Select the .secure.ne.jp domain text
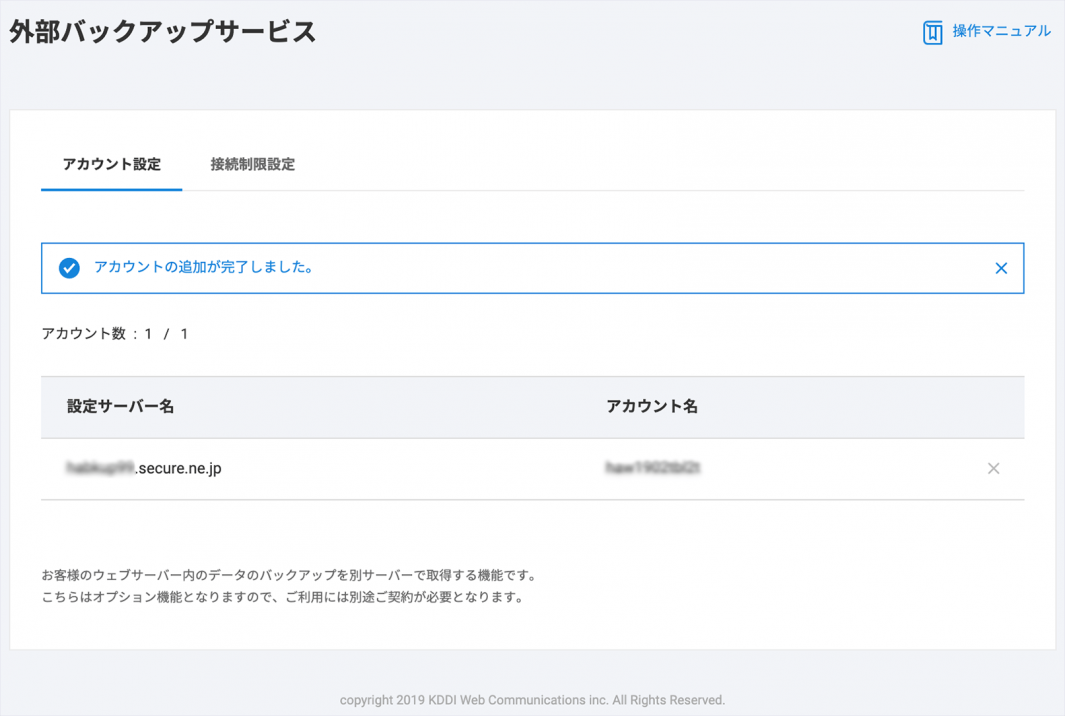Image resolution: width=1065 pixels, height=716 pixels. tap(178, 468)
